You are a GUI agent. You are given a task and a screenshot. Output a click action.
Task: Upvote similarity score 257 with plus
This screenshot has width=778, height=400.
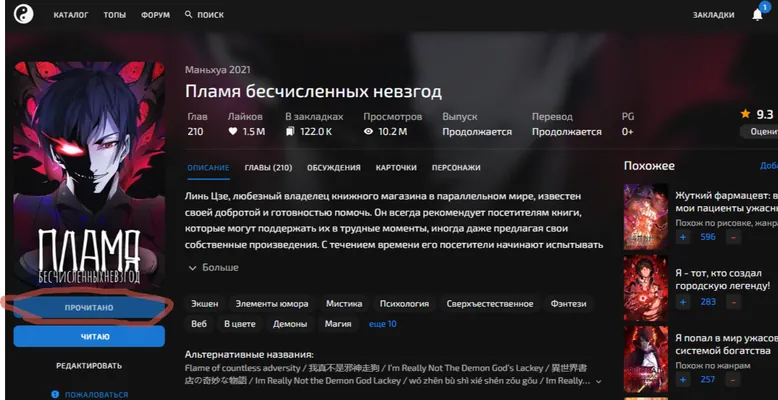coord(683,380)
